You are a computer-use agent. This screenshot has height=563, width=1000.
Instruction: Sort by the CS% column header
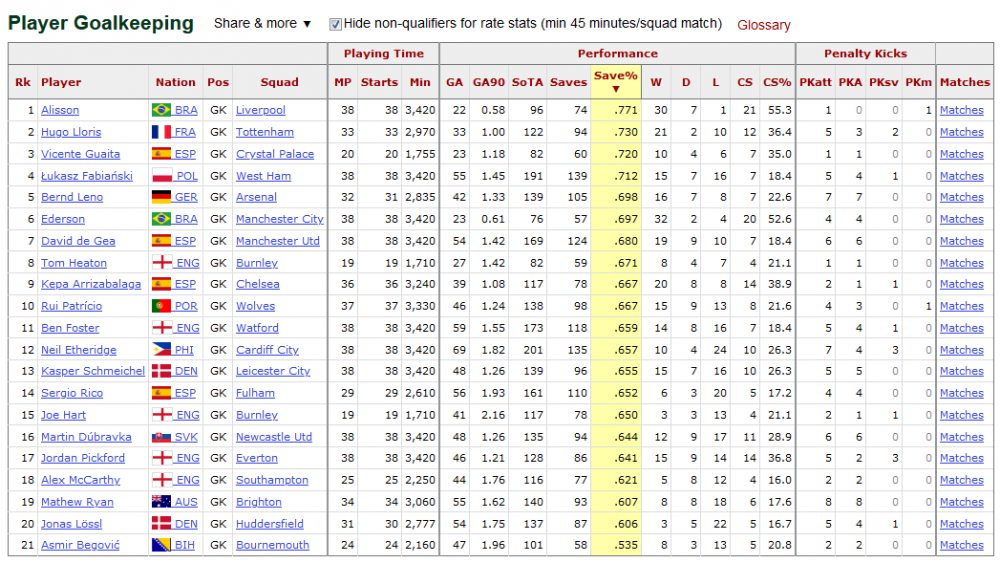point(777,82)
